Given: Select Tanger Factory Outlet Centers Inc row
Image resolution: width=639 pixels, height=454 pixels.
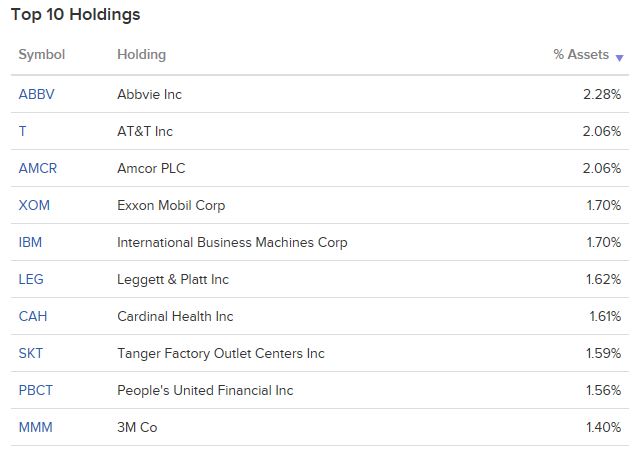Looking at the screenshot, I should [x=320, y=353].
